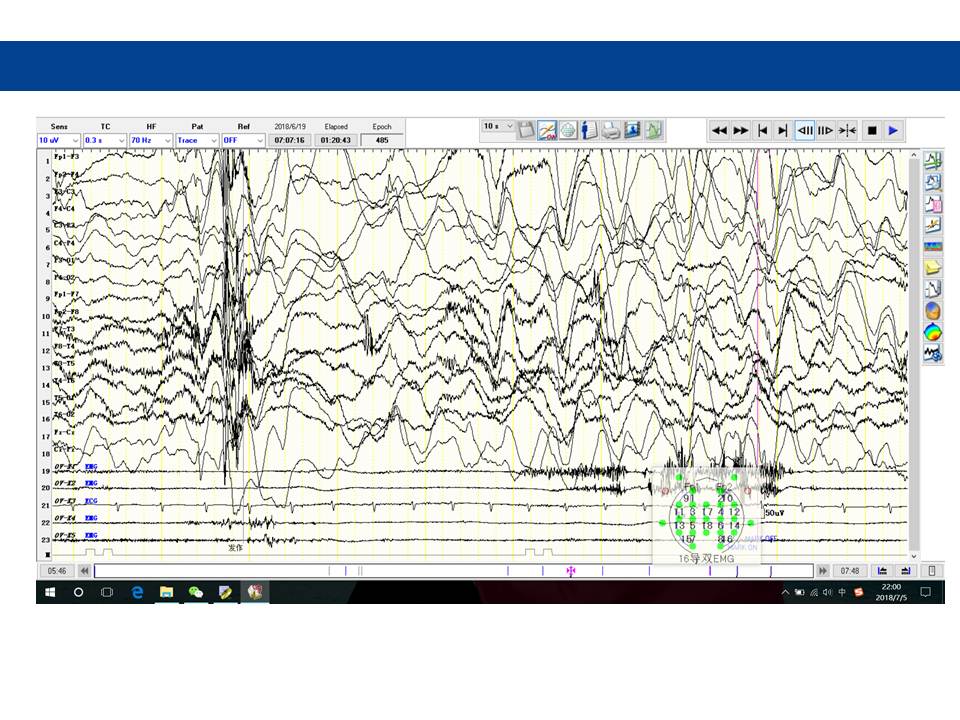Open the color density spectral array icon
Screen dimensions: 960x720
[x=932, y=247]
